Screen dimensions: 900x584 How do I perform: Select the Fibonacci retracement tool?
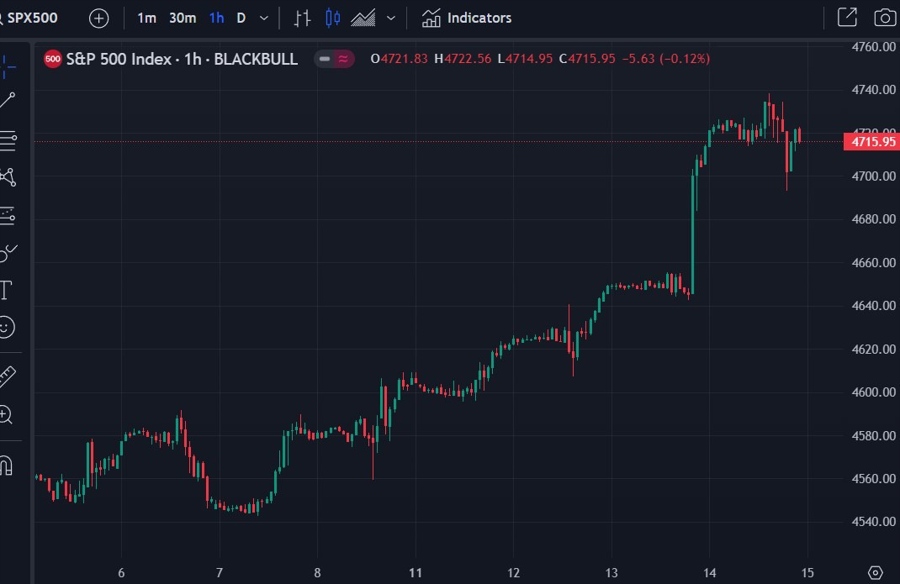(8, 140)
